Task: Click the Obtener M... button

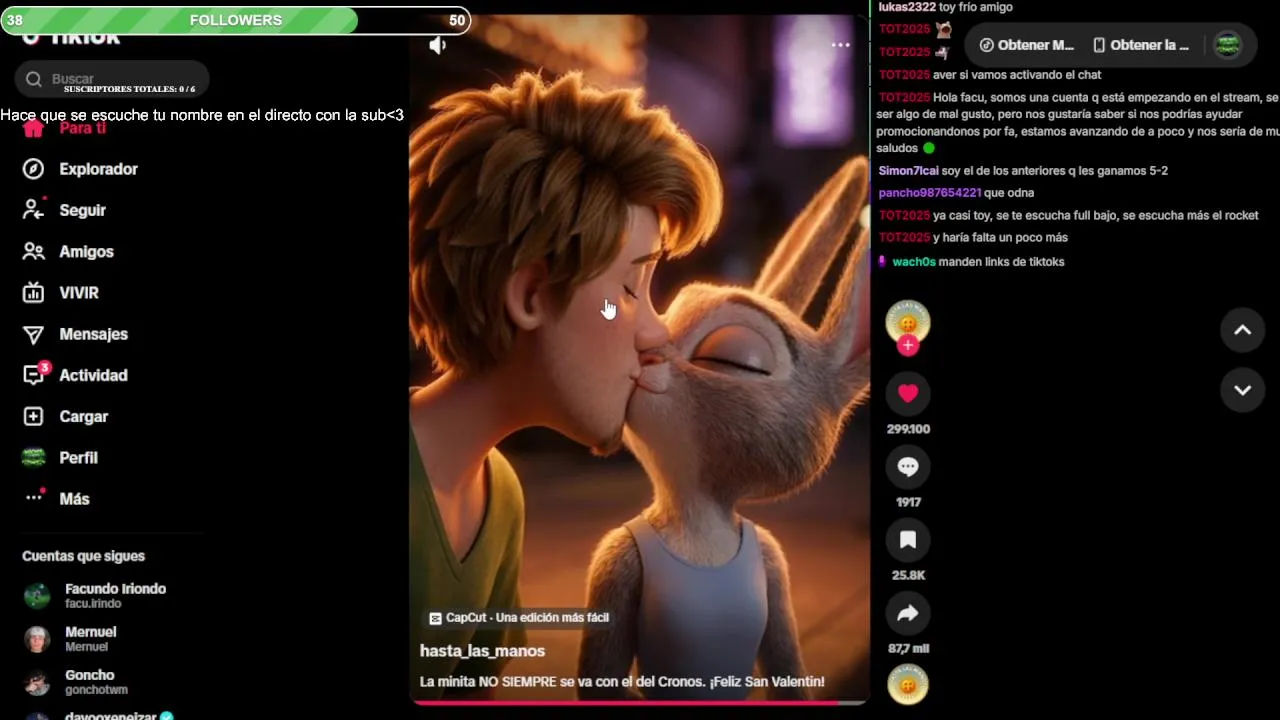Action: tap(1027, 45)
